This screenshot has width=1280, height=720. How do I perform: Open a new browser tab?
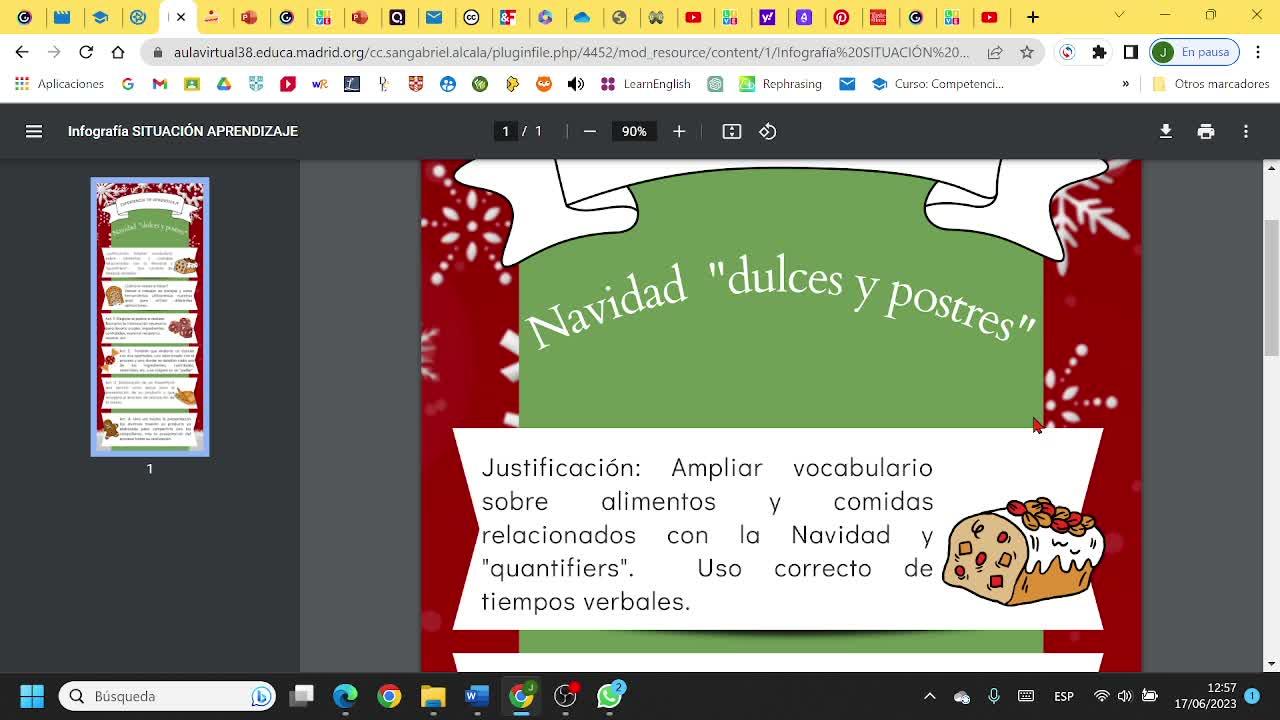tap(1033, 17)
